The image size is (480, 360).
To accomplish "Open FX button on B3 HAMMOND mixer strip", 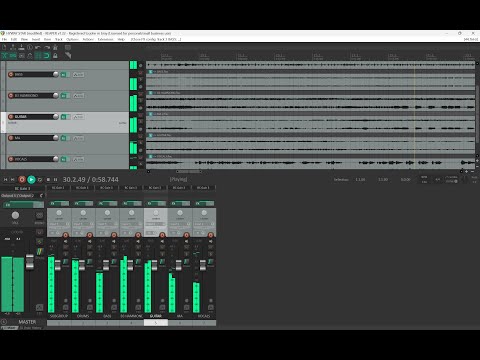I will tap(128, 203).
